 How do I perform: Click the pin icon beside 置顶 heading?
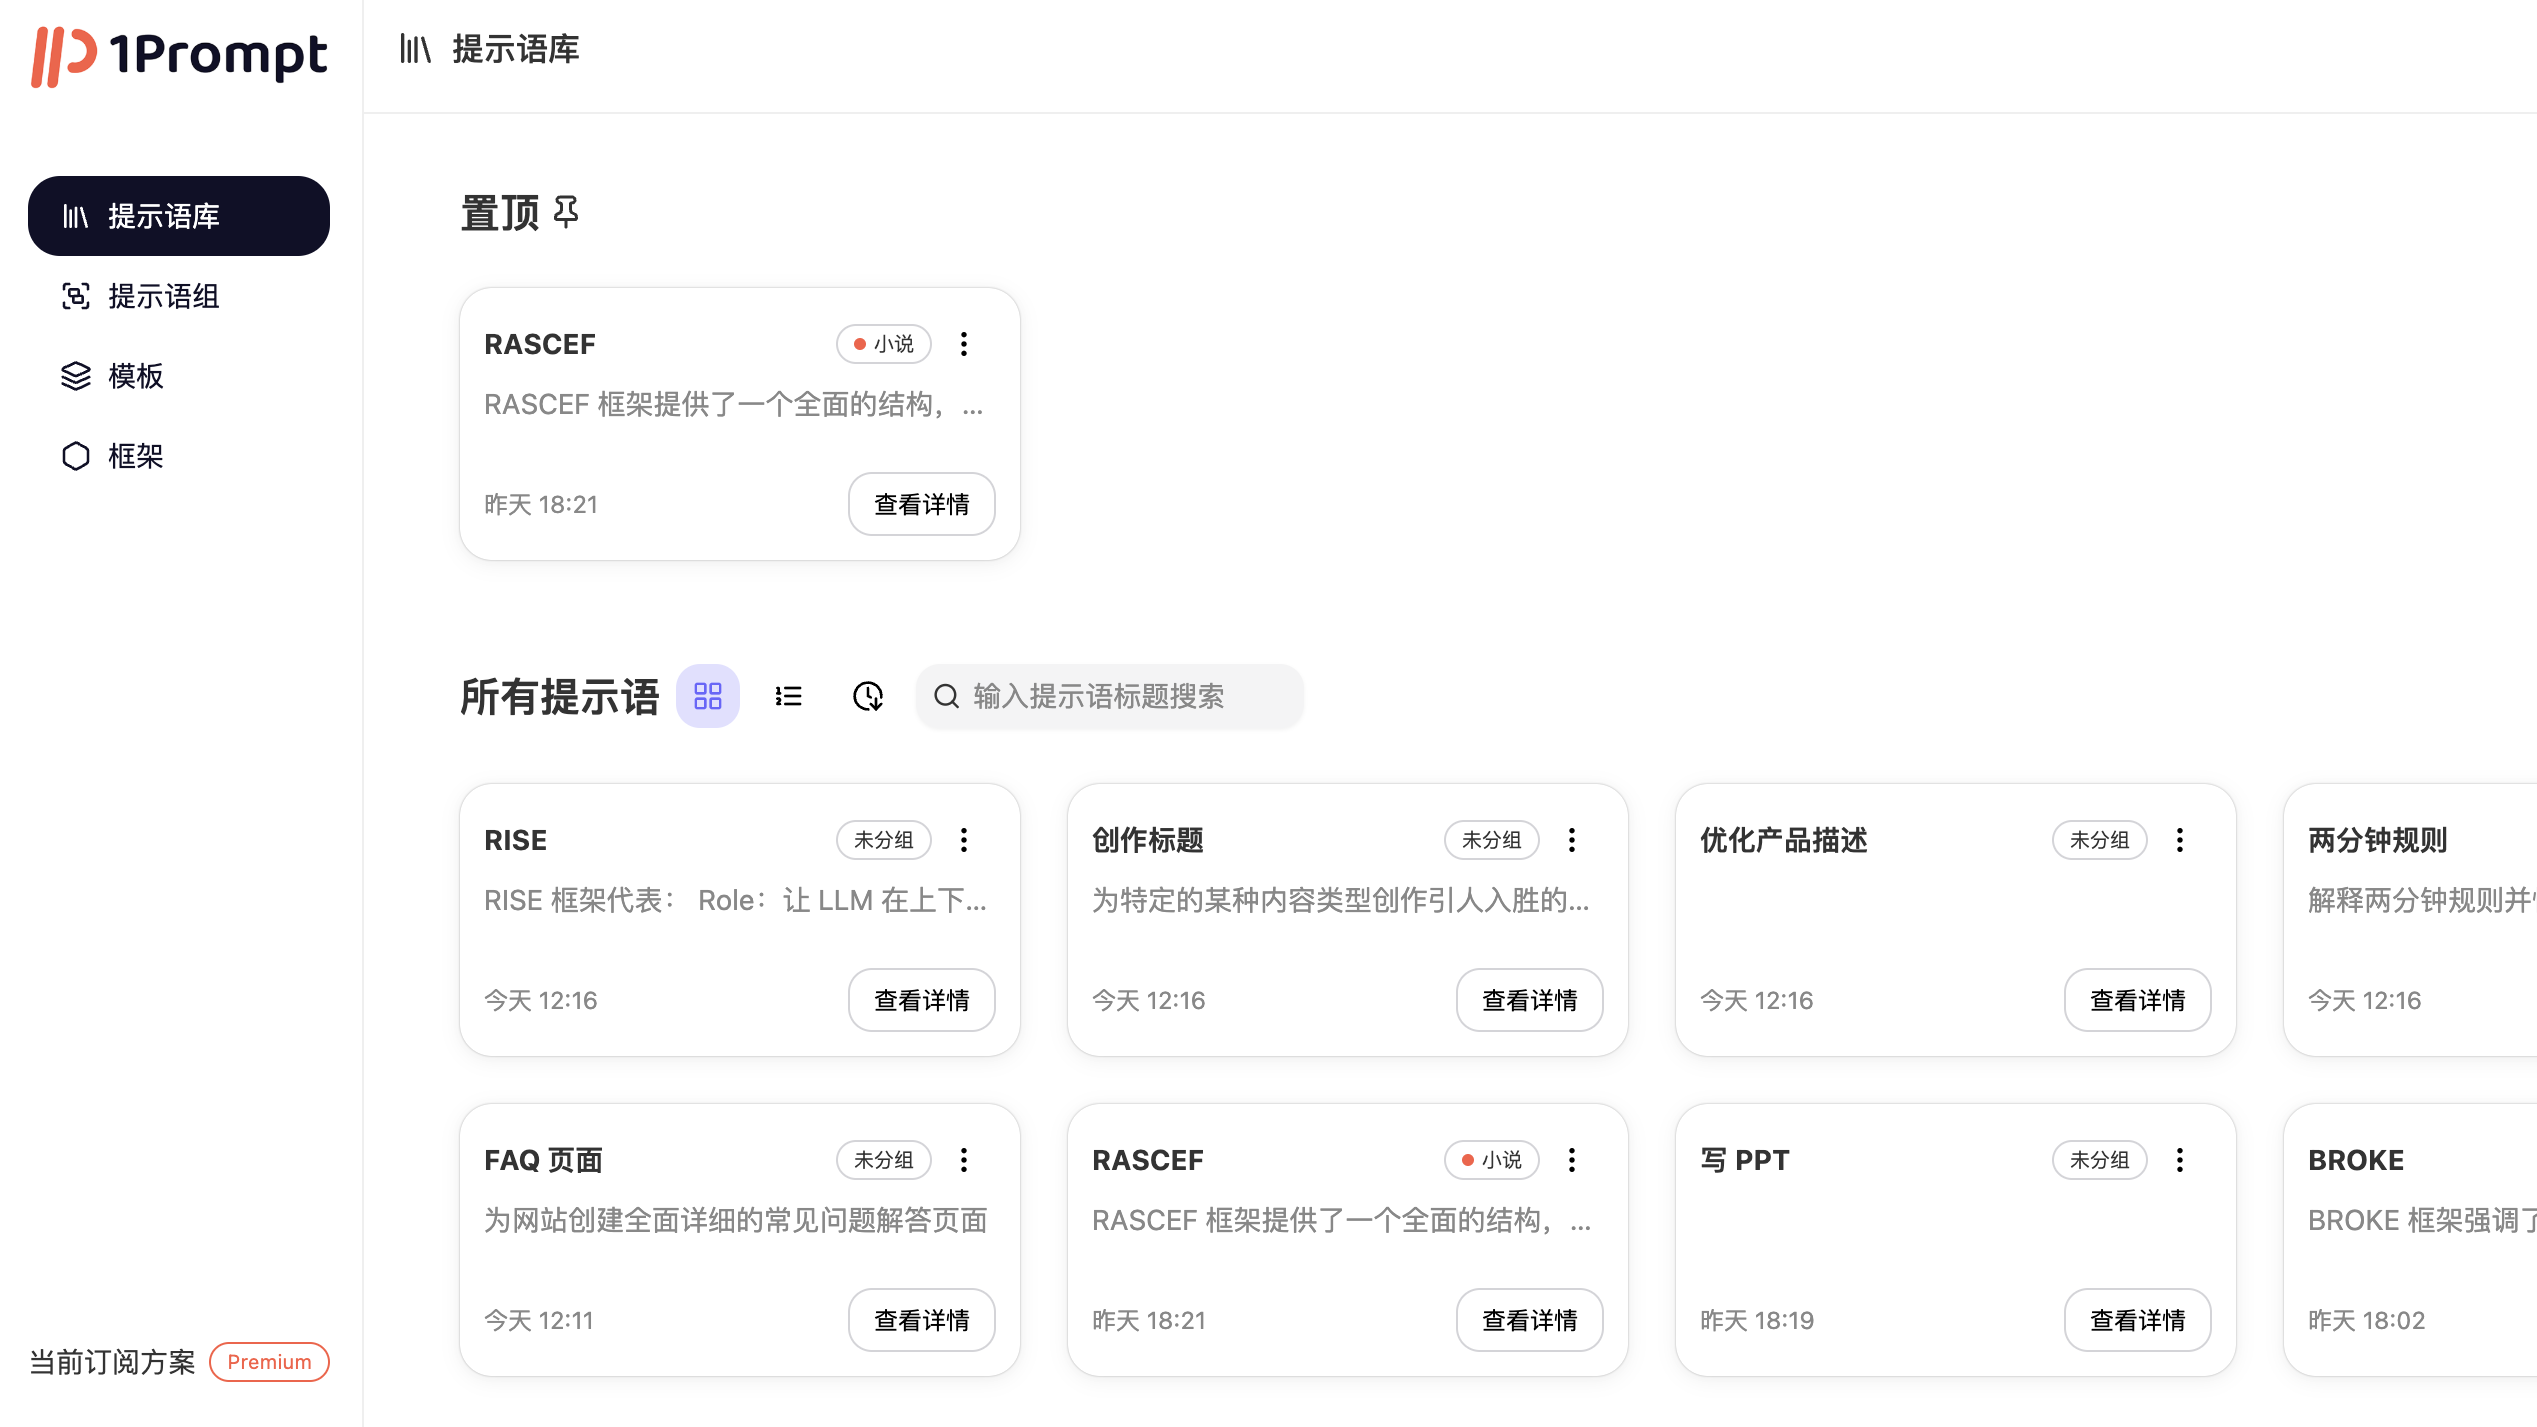tap(566, 212)
